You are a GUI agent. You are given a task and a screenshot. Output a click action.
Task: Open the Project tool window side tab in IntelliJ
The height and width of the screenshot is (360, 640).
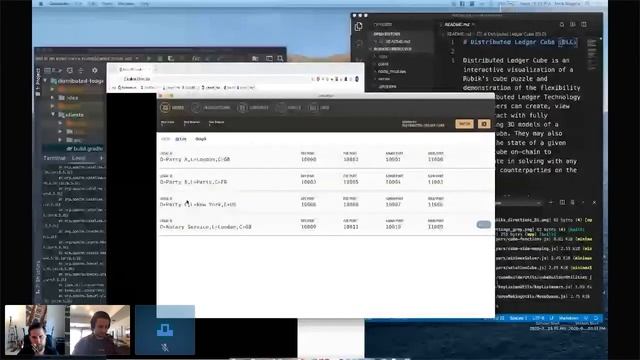(38, 82)
